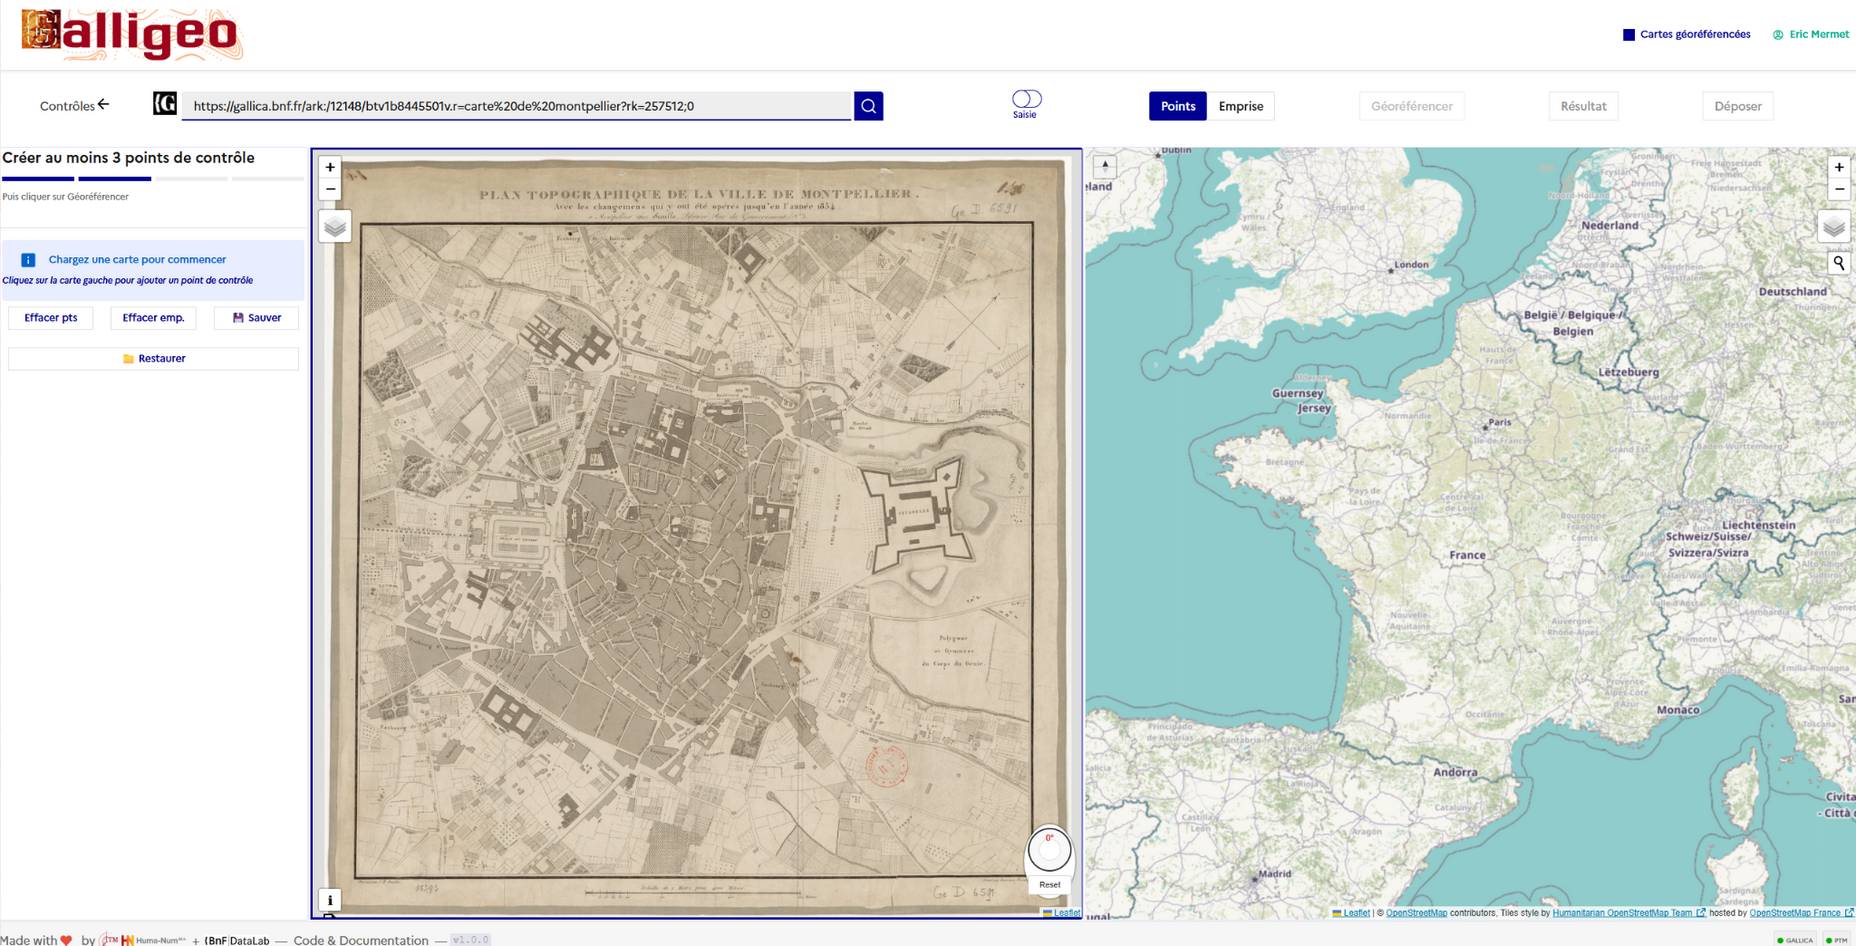Viewport: 1856px width, 946px height.
Task: Click the Gallica IIIF icon beside URL field
Action: click(x=165, y=104)
